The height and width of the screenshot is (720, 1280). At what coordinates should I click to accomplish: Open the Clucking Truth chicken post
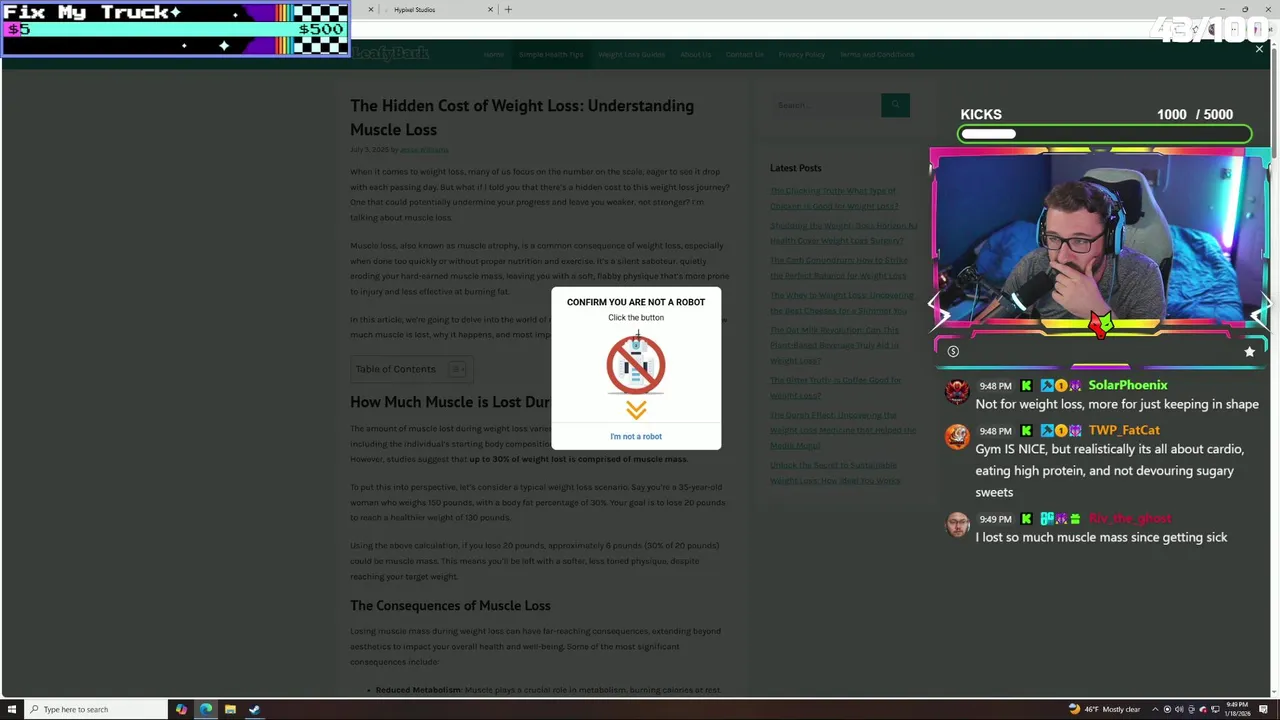(833, 198)
